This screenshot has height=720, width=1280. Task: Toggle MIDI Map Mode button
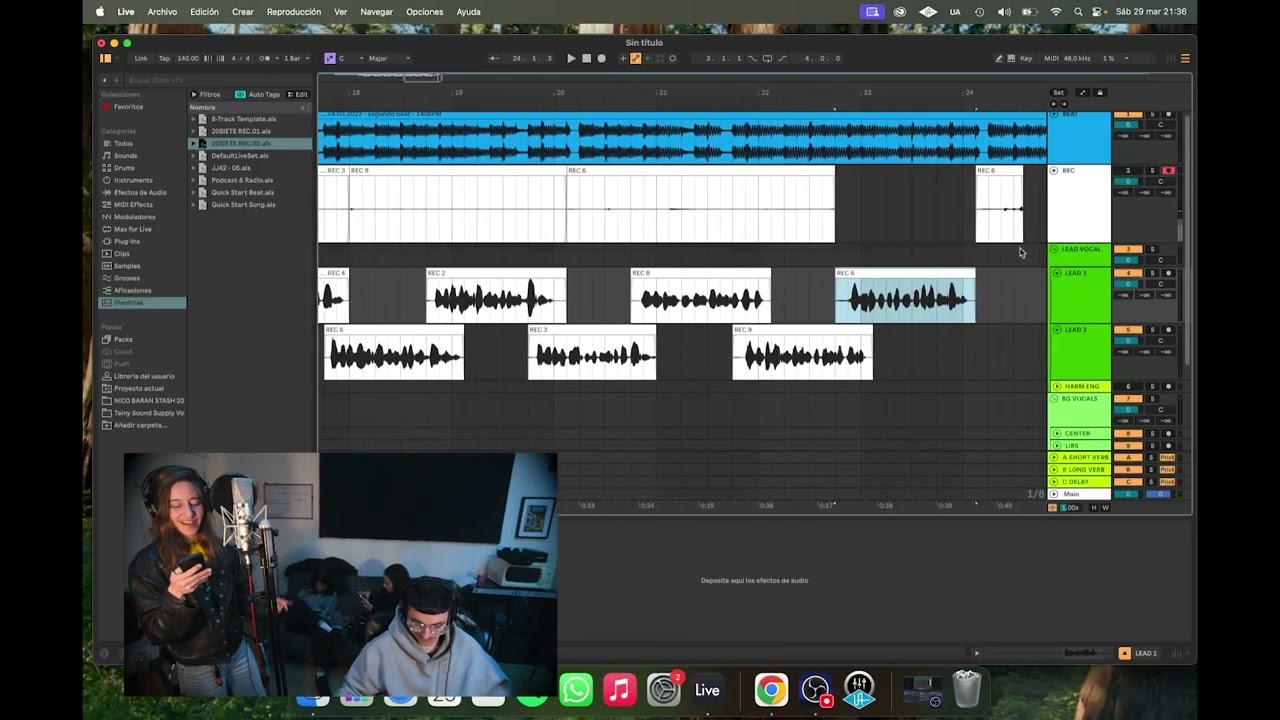click(1051, 58)
